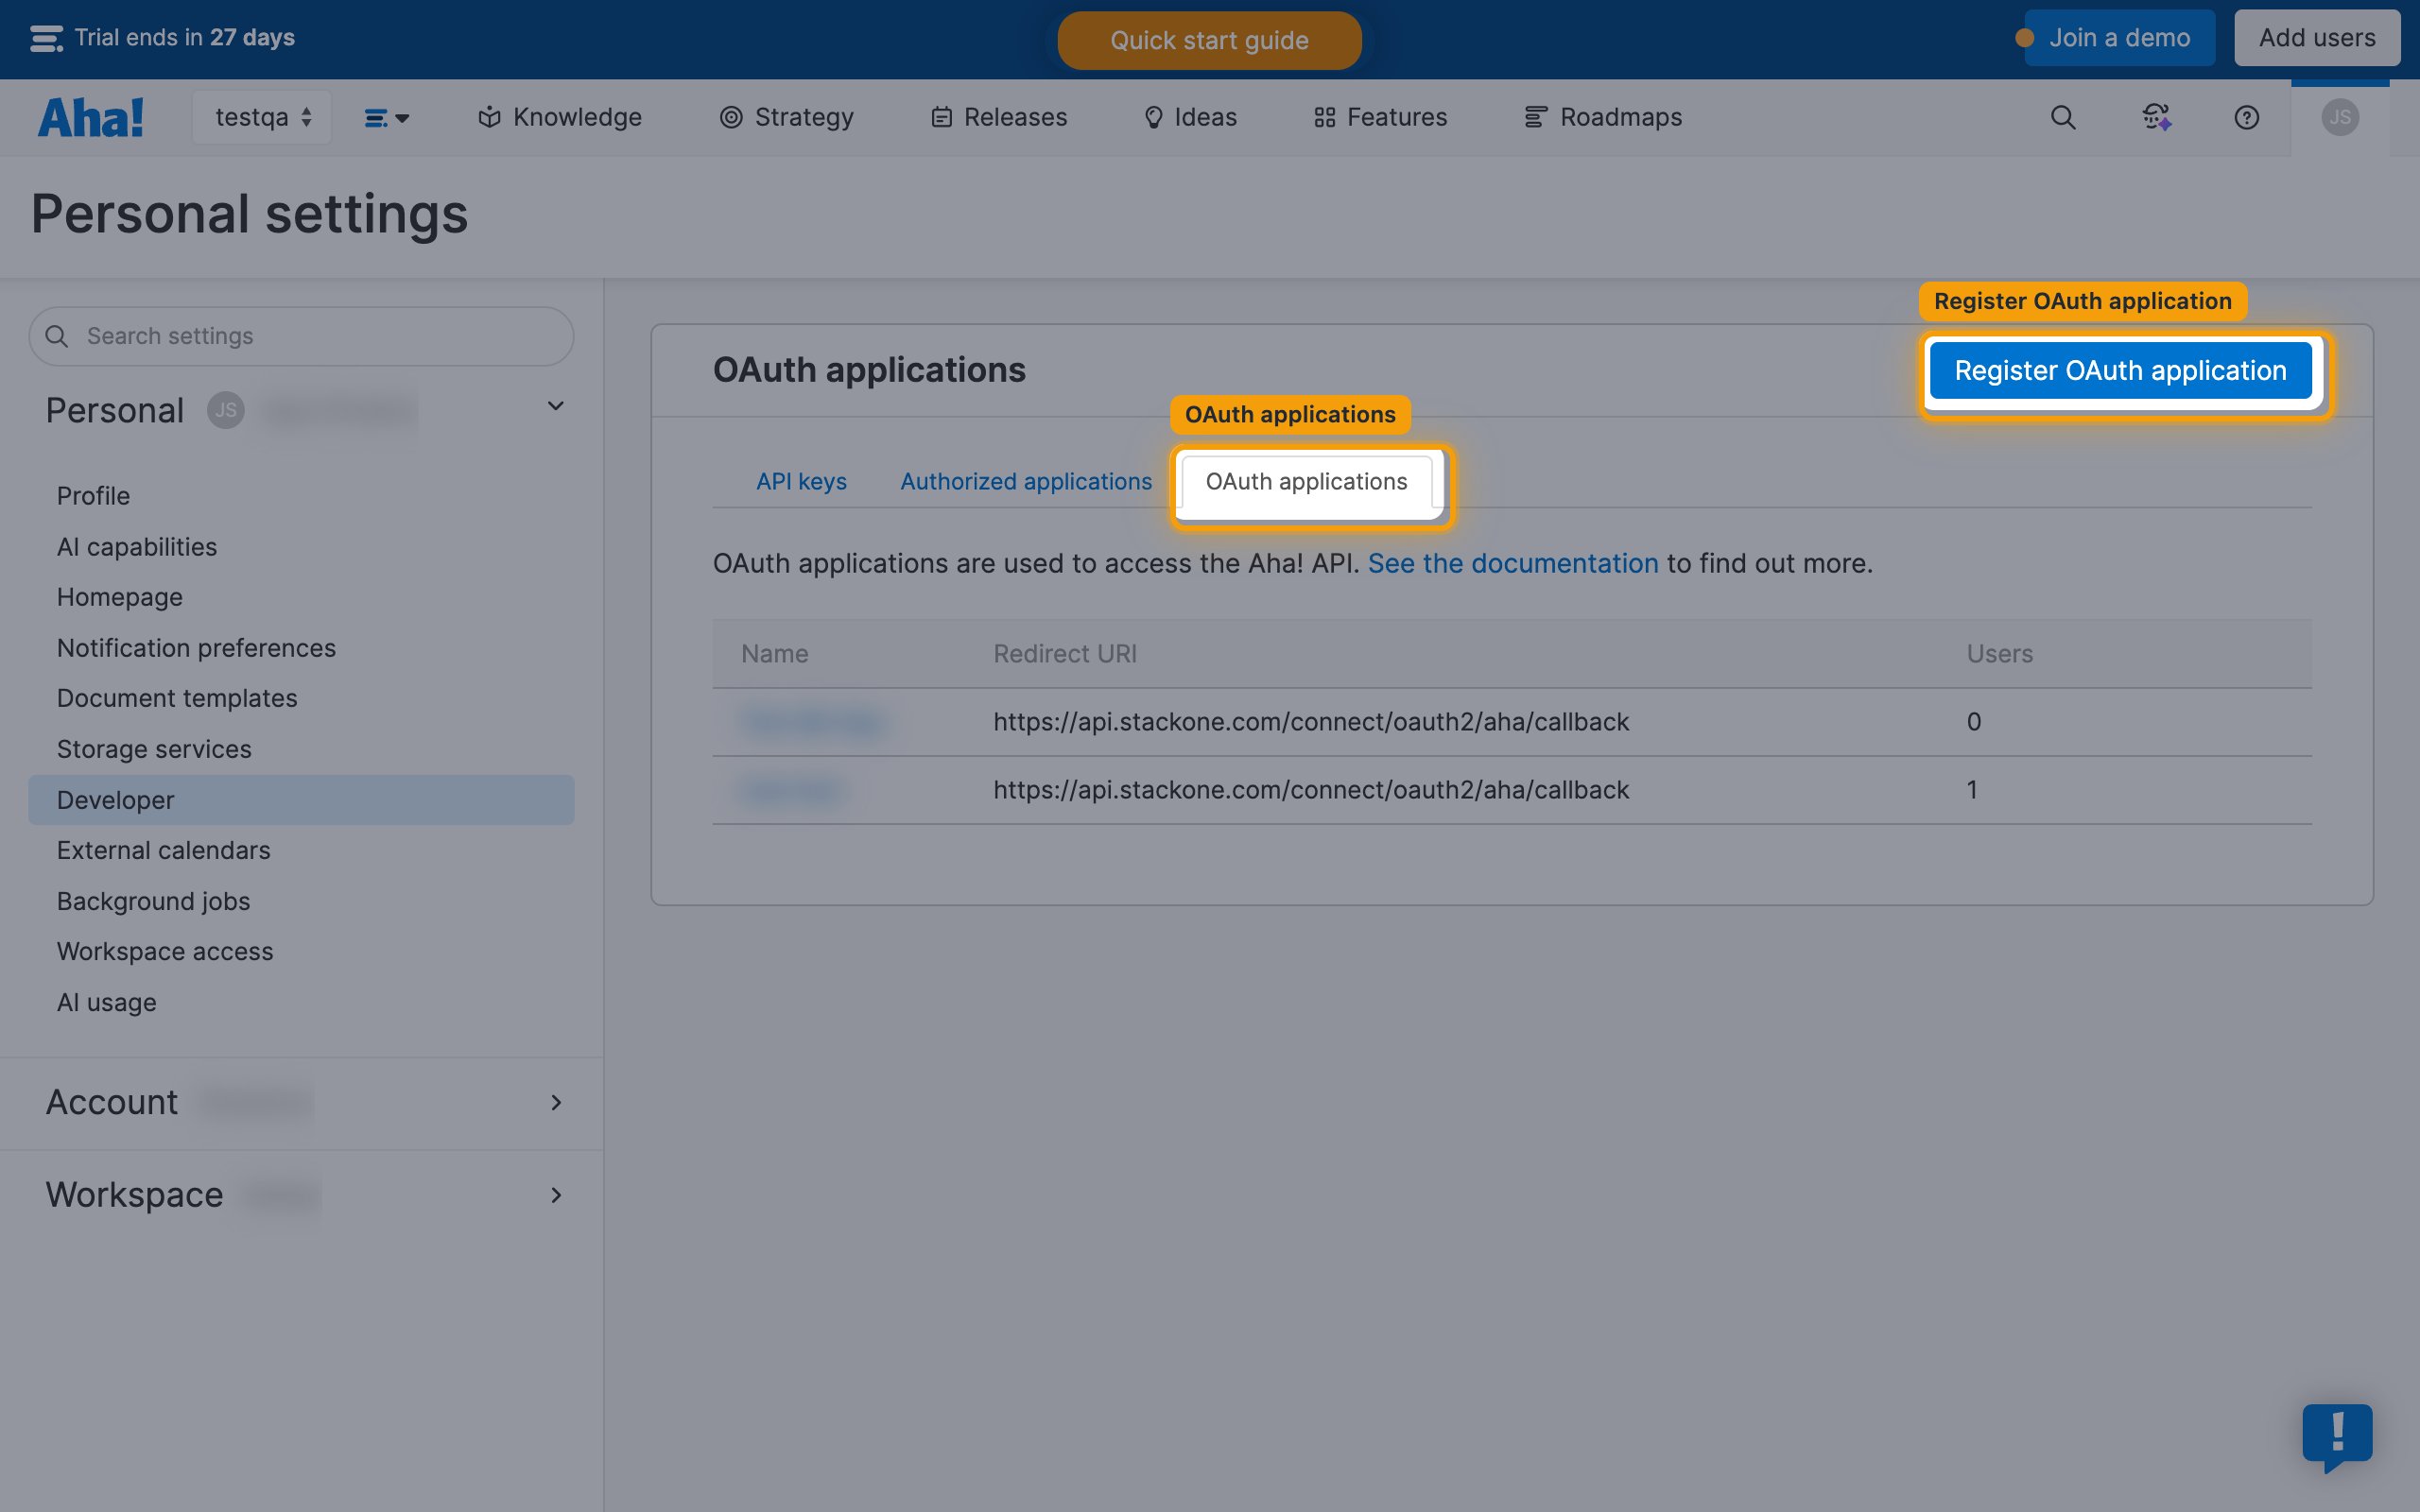This screenshot has width=2420, height=1512.
Task: Open the OAuth app name with 1 user
Action: (792, 790)
